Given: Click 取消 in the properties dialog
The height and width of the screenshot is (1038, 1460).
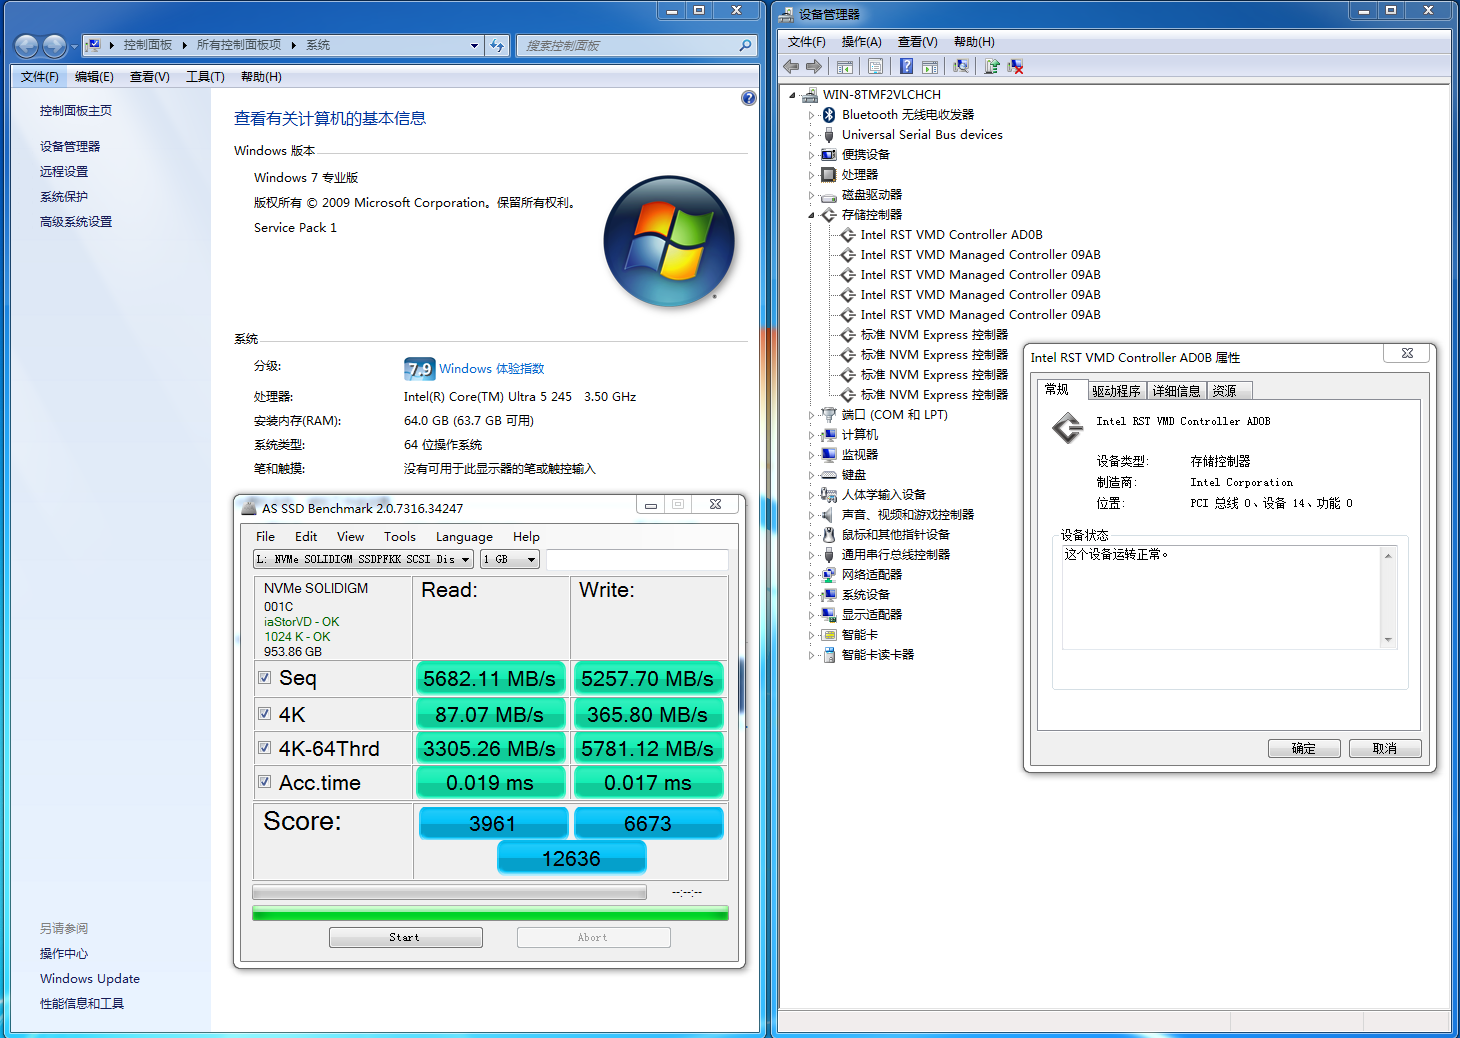Looking at the screenshot, I should (x=1385, y=749).
